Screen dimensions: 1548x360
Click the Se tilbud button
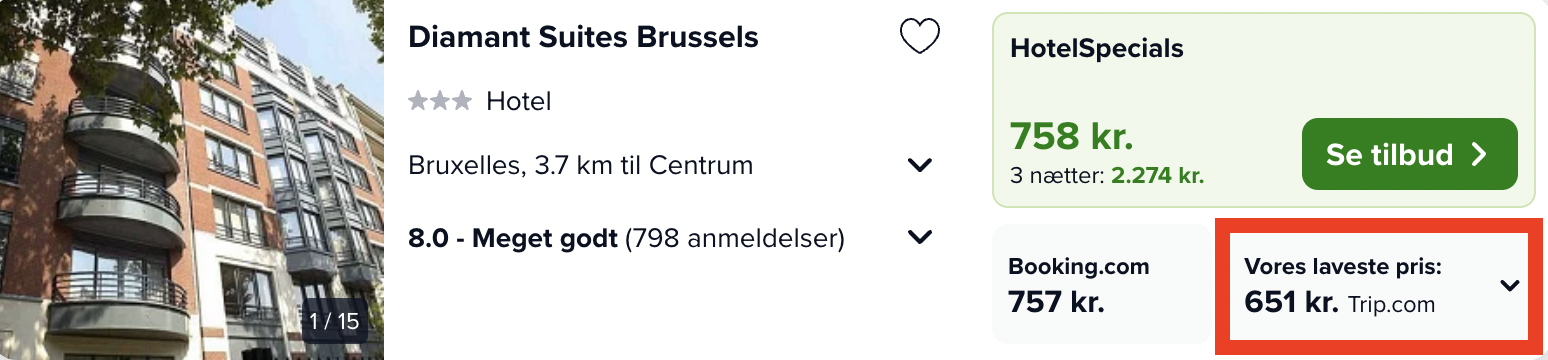pos(1409,154)
